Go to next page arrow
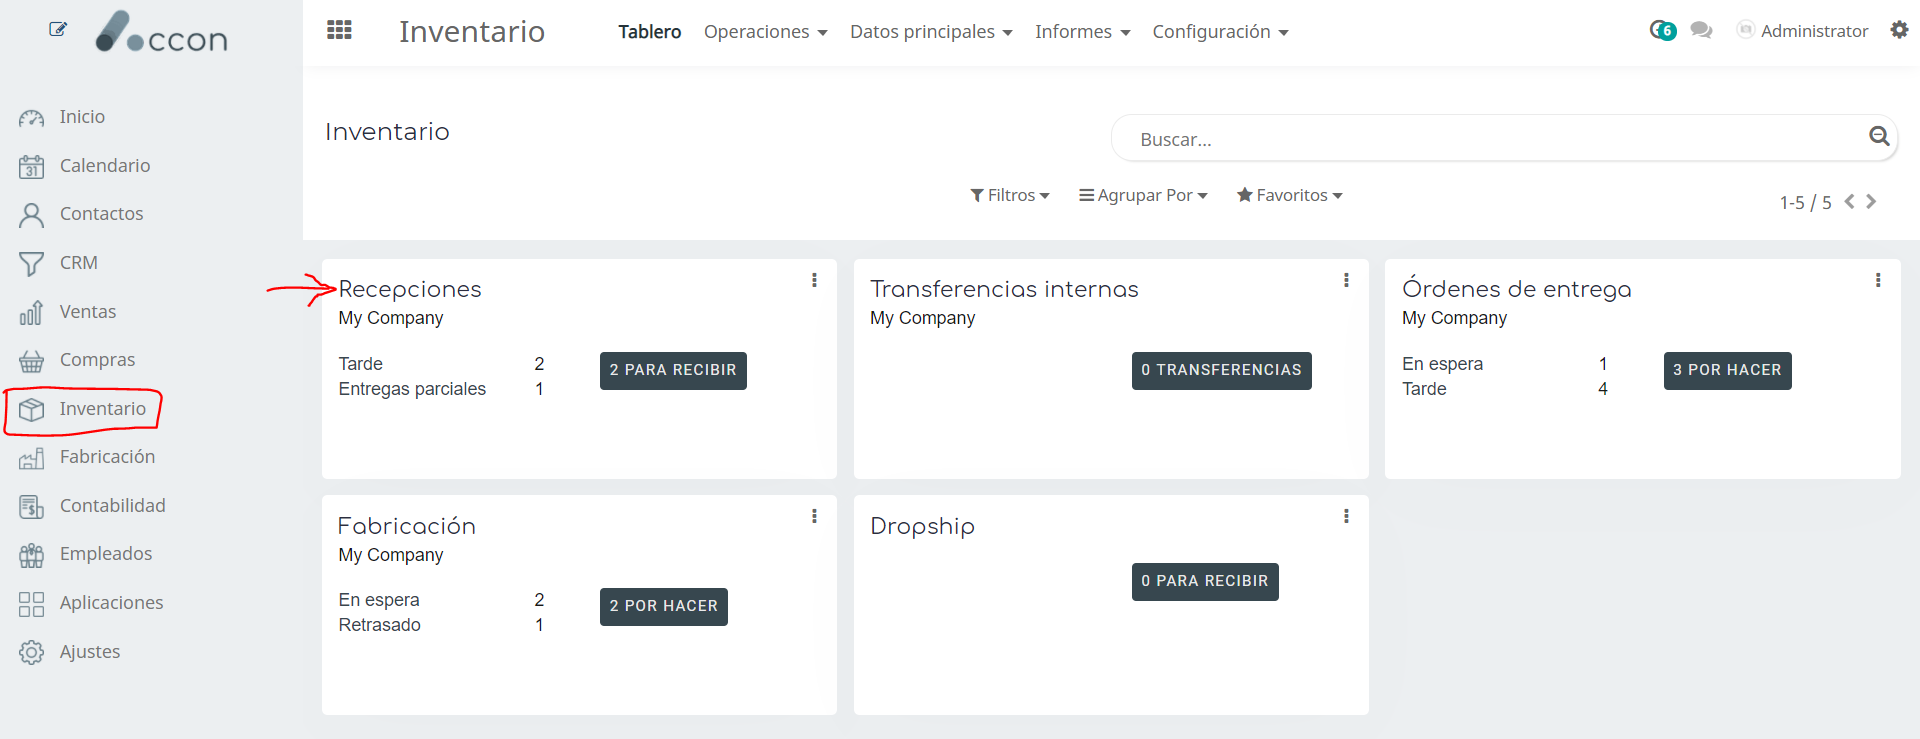This screenshot has height=739, width=1920. pyautogui.click(x=1871, y=202)
